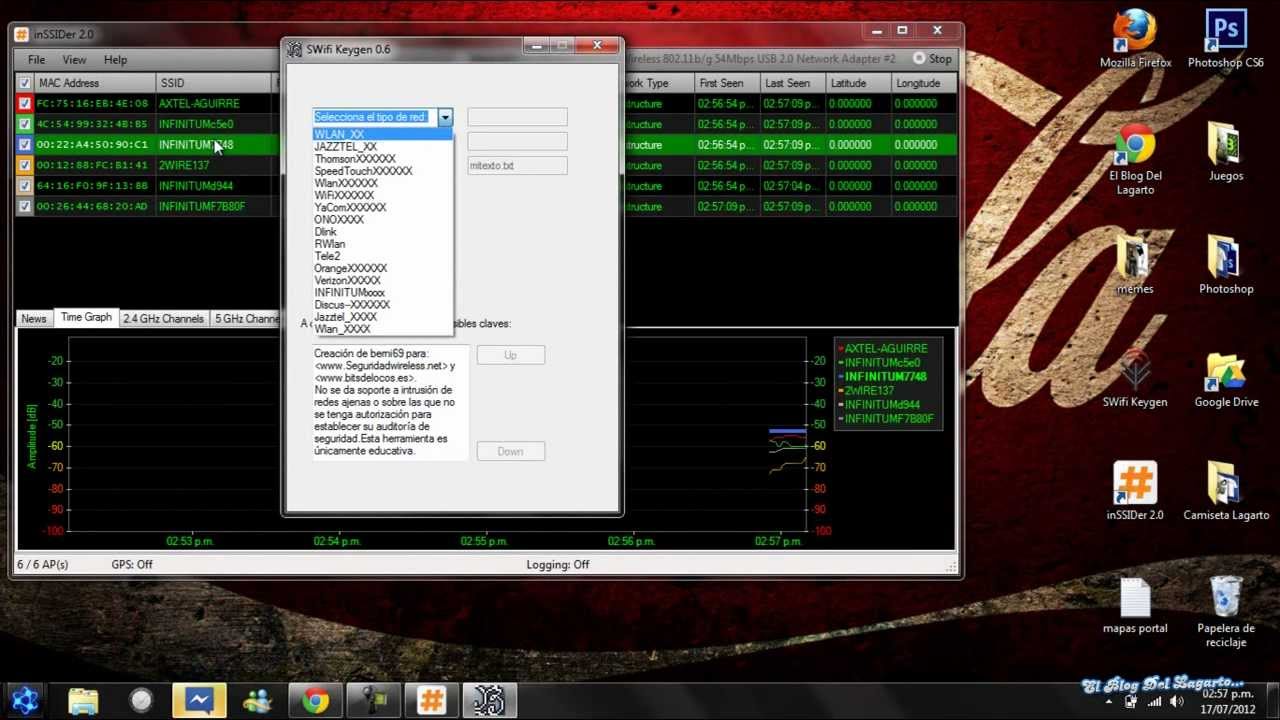Viewport: 1280px width, 720px height.
Task: Uncheck the INFINITUM7748 network checkbox
Action: tap(24, 144)
